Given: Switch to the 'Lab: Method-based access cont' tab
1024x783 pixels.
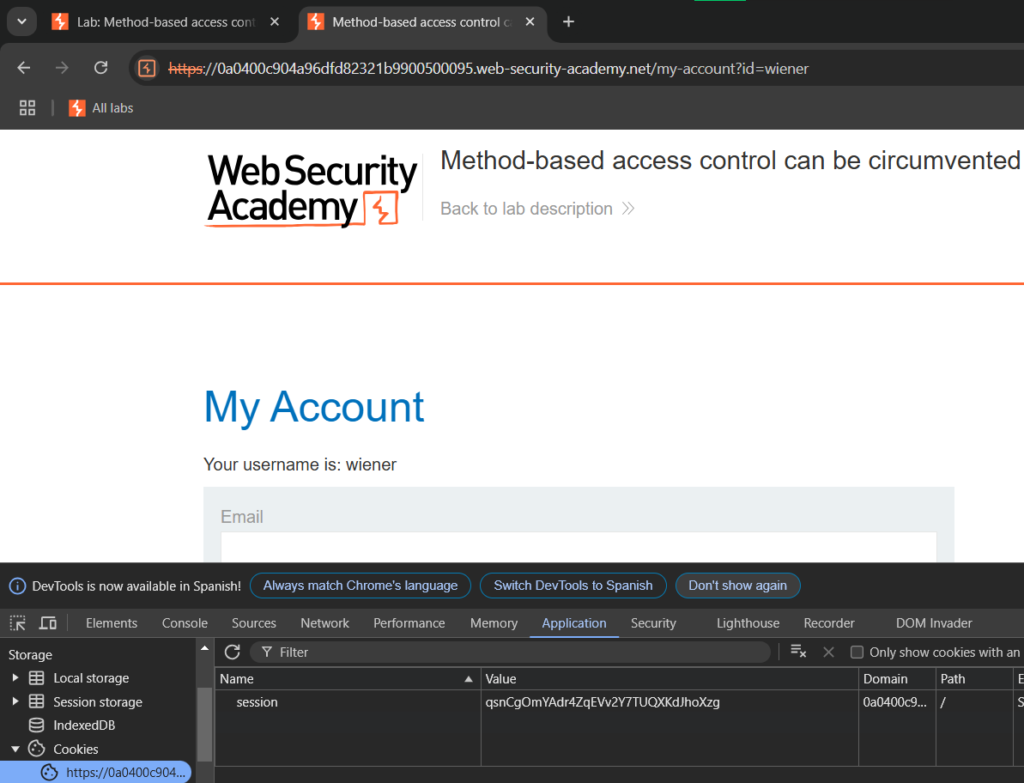Looking at the screenshot, I should tap(165, 22).
